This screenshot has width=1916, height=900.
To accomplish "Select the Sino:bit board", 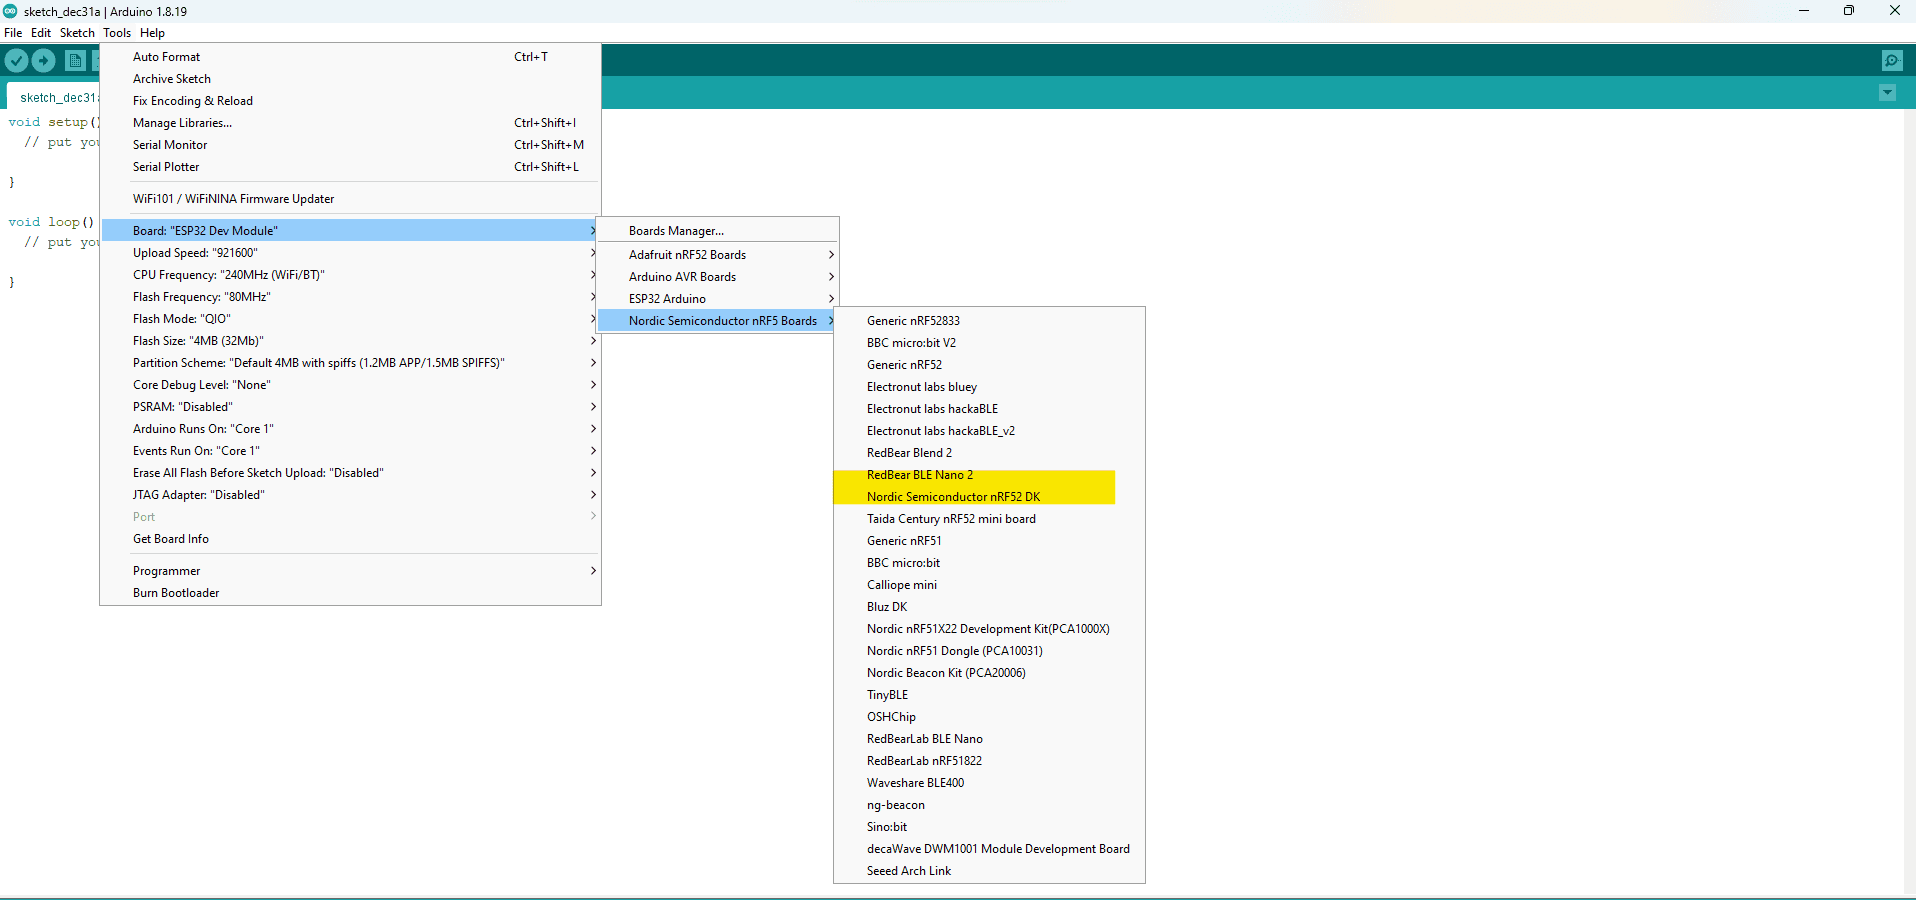I will (x=989, y=827).
